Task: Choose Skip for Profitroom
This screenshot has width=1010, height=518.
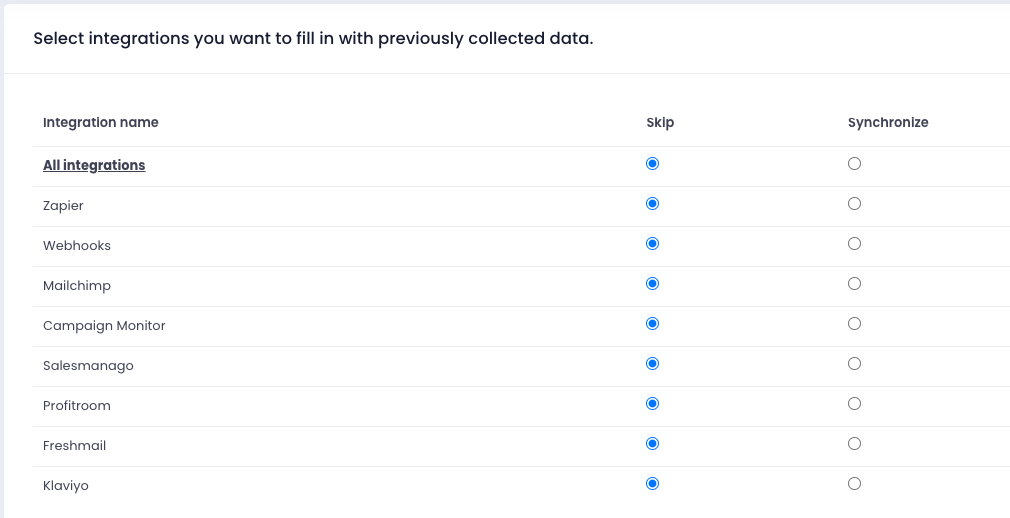Action: click(653, 403)
